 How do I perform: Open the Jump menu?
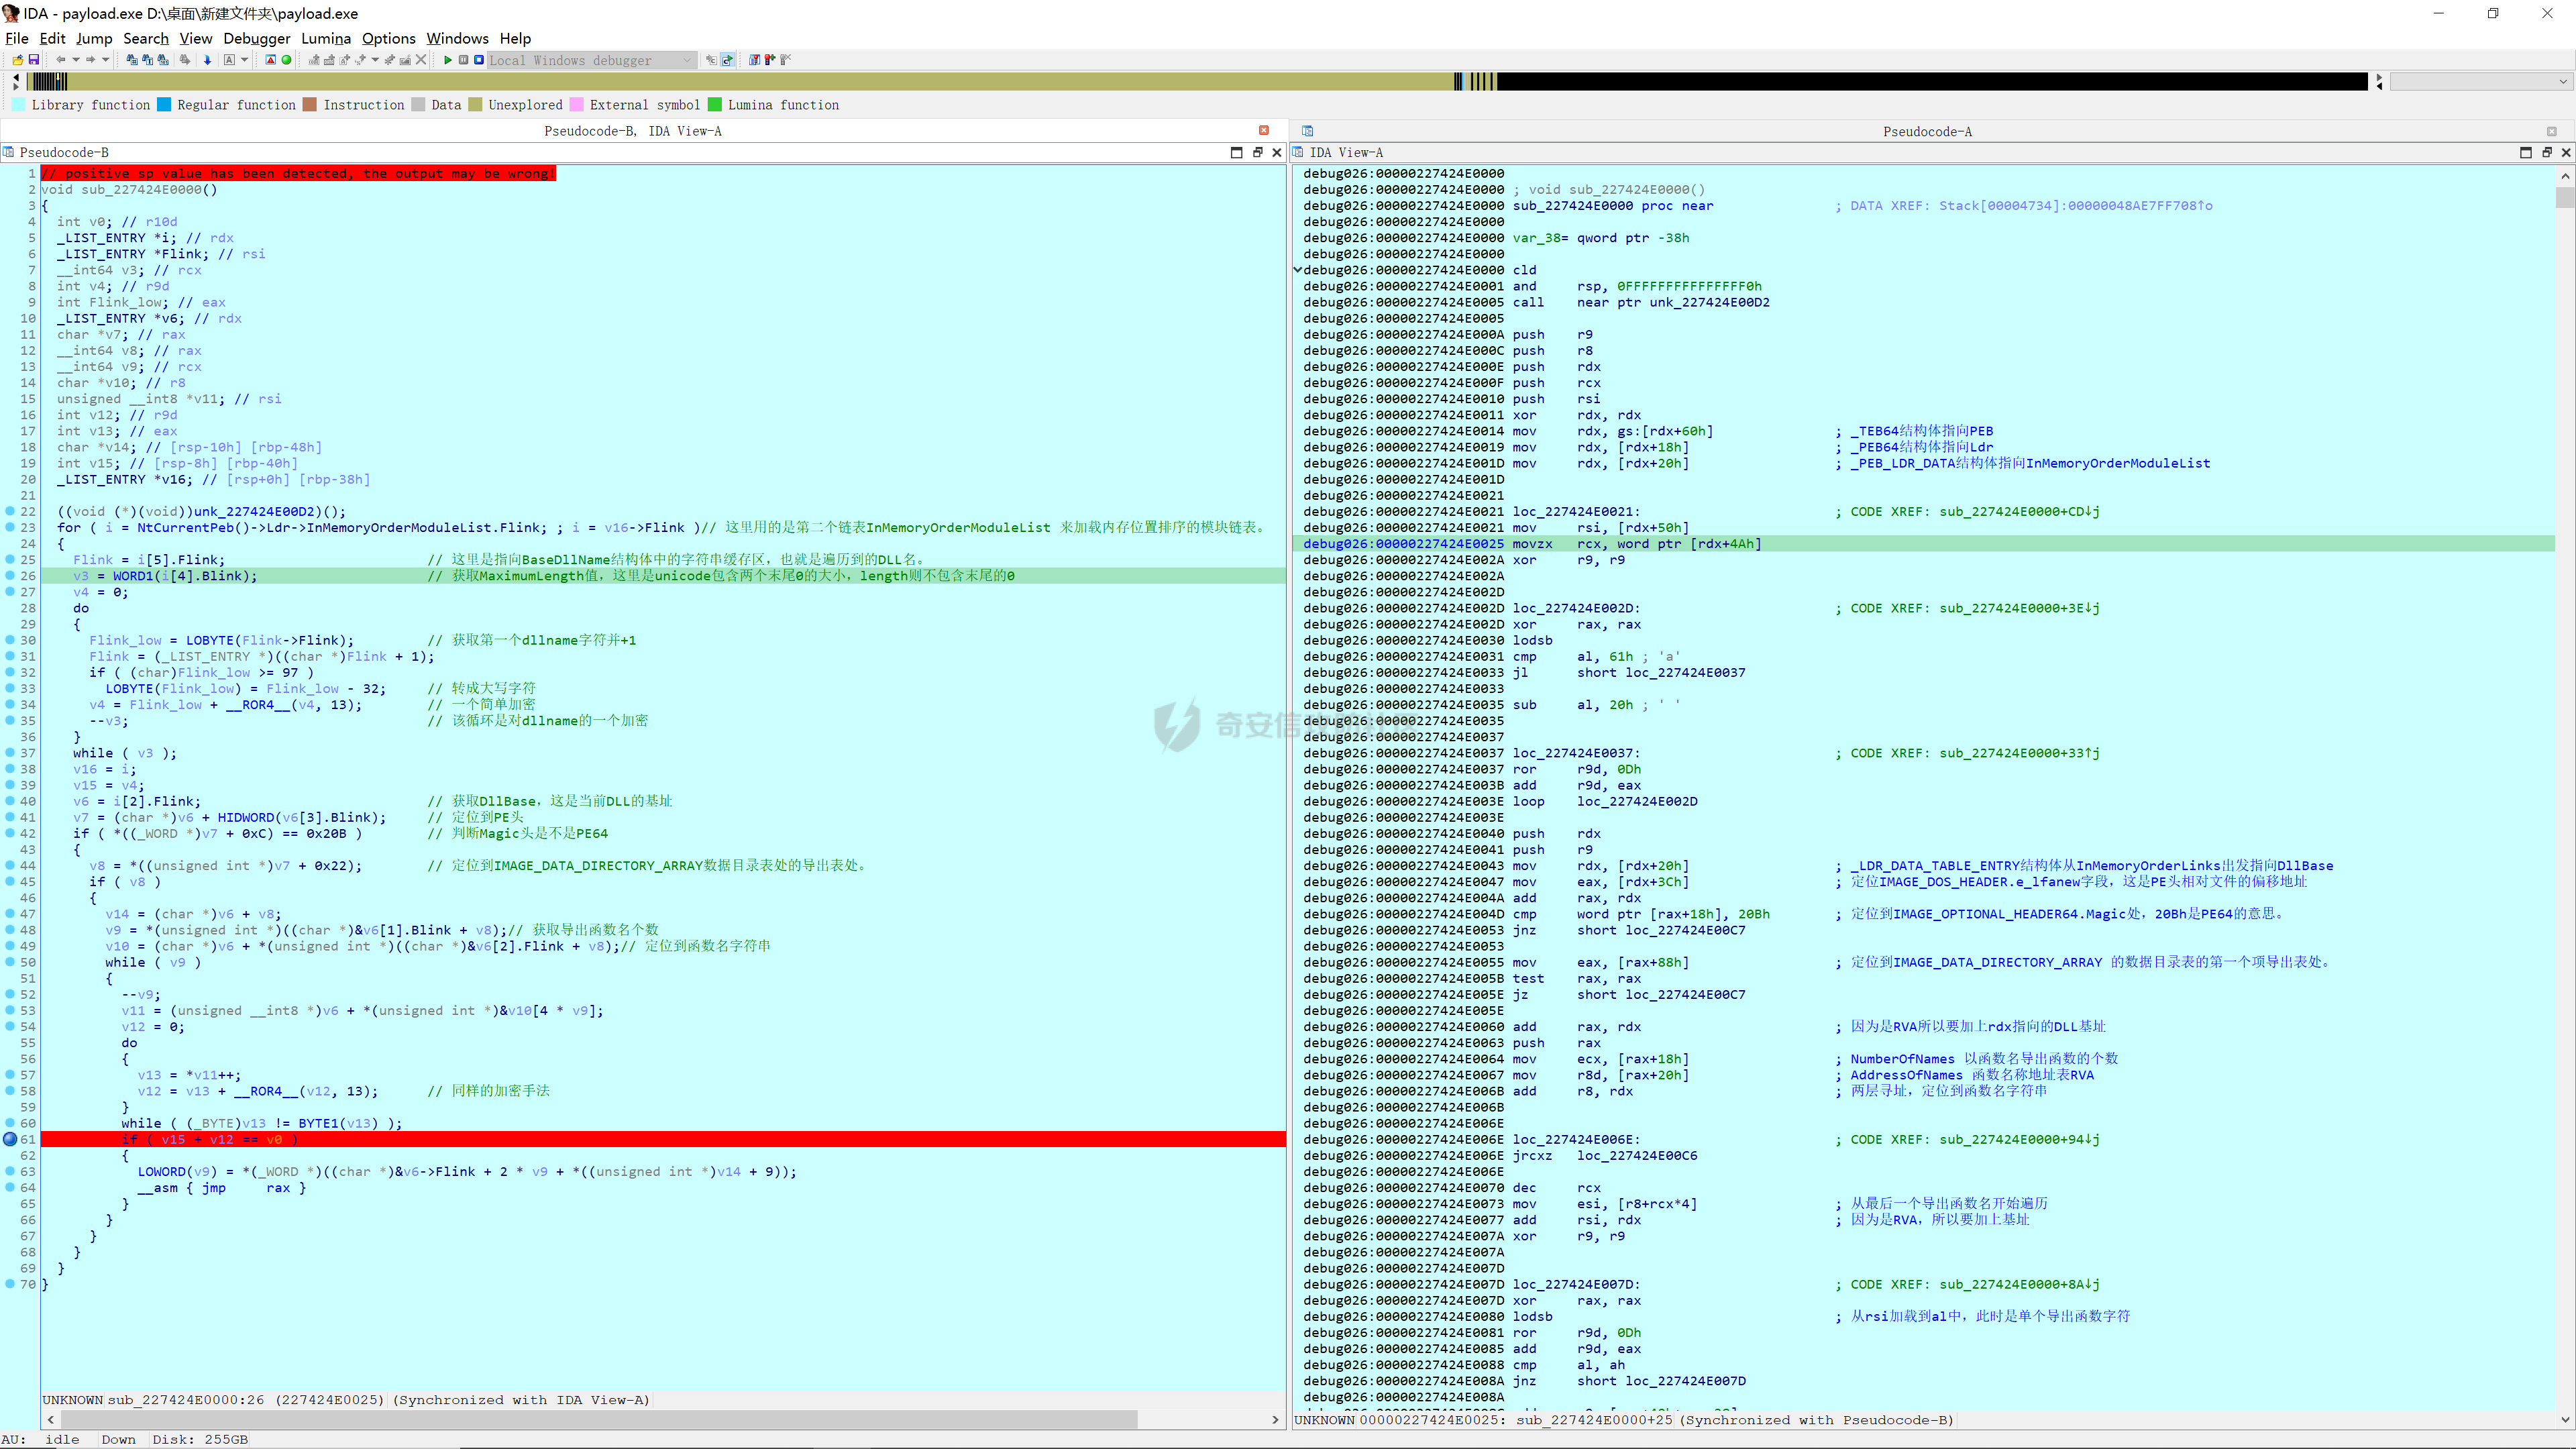(x=94, y=38)
